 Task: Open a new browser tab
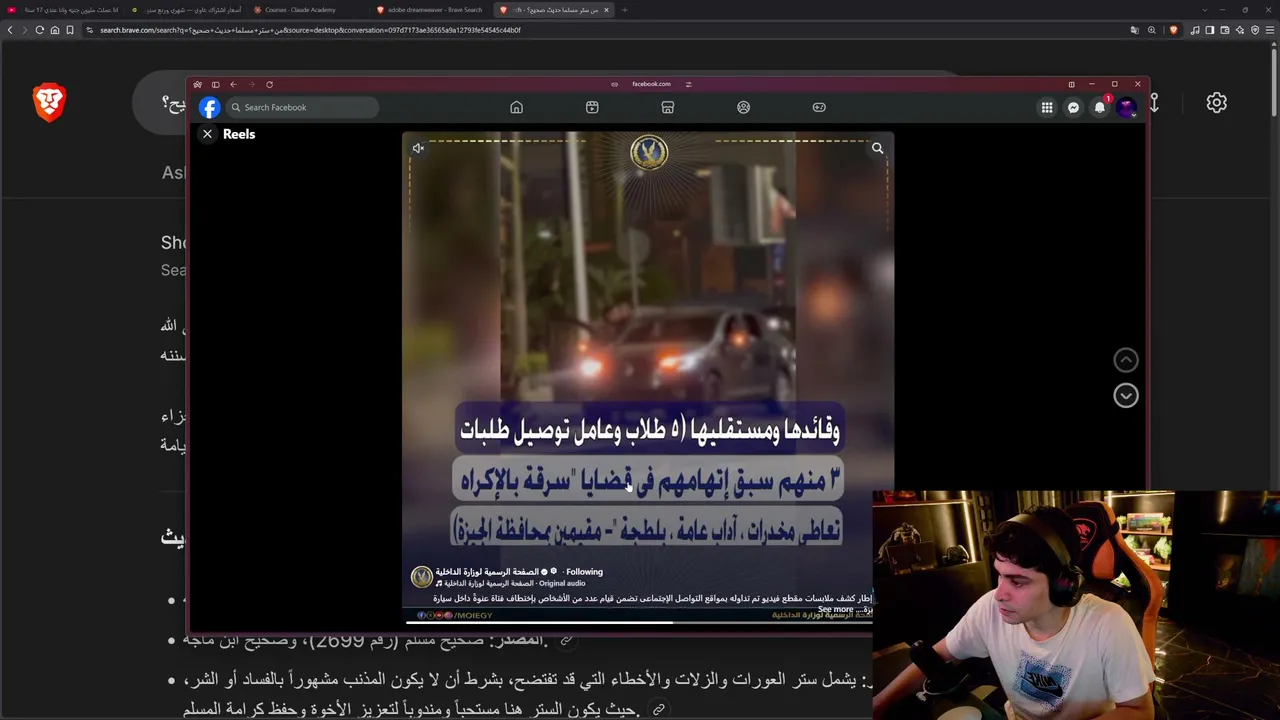tap(624, 10)
